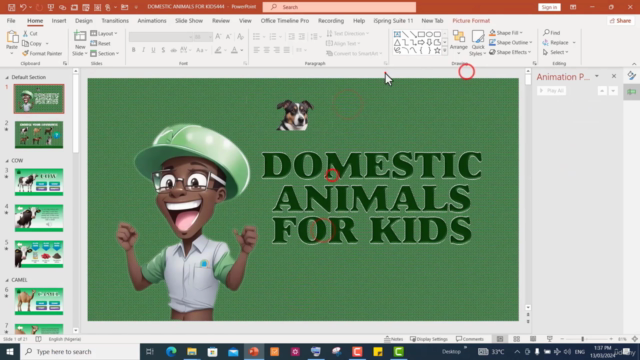Click the New Slide icon
Image resolution: width=640 pixels, height=360 pixels.
[x=80, y=36]
